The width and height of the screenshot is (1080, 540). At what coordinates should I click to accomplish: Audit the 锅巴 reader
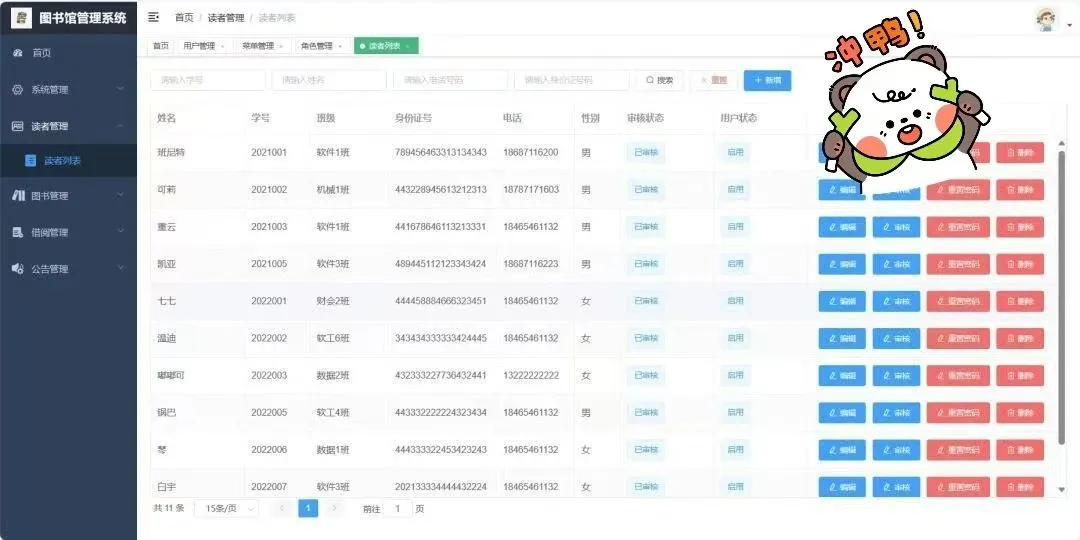pos(896,413)
